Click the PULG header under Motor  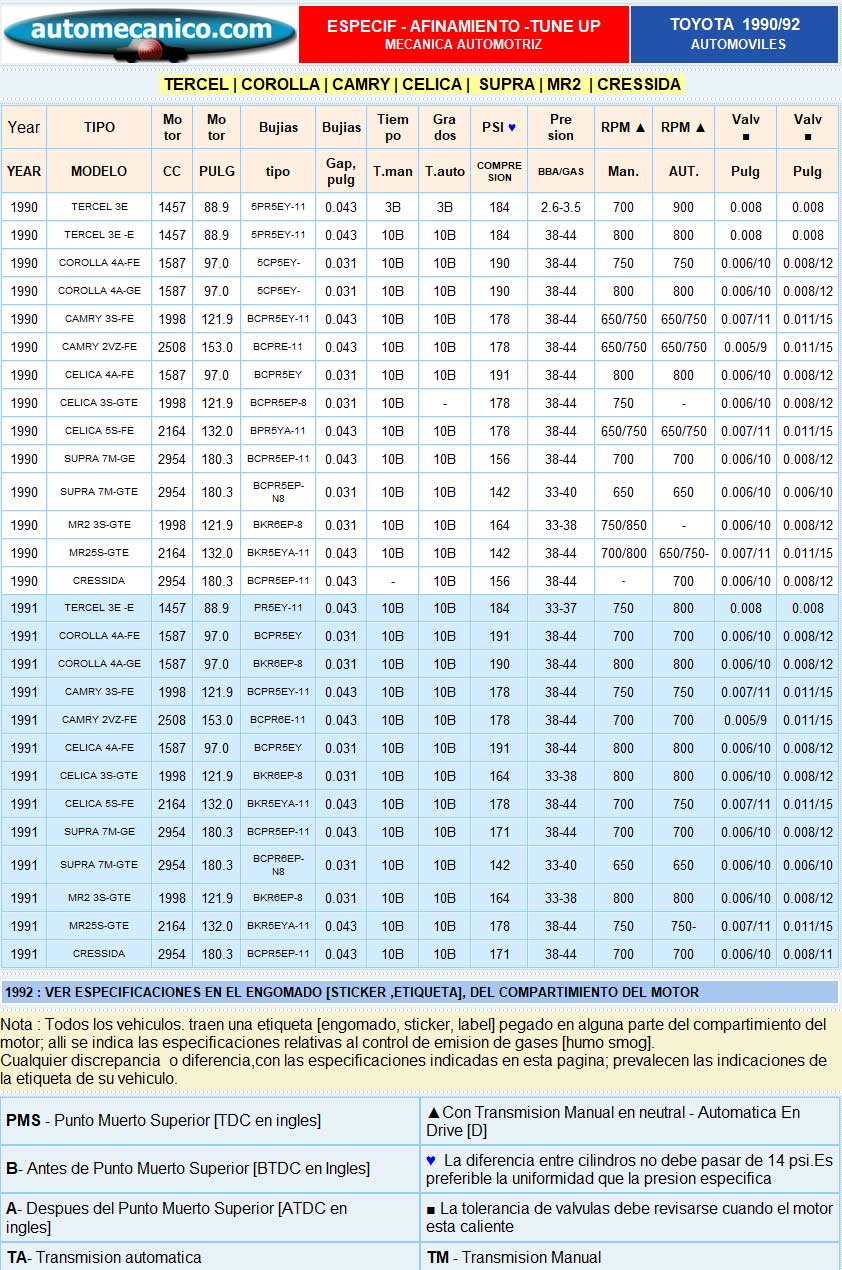[217, 171]
